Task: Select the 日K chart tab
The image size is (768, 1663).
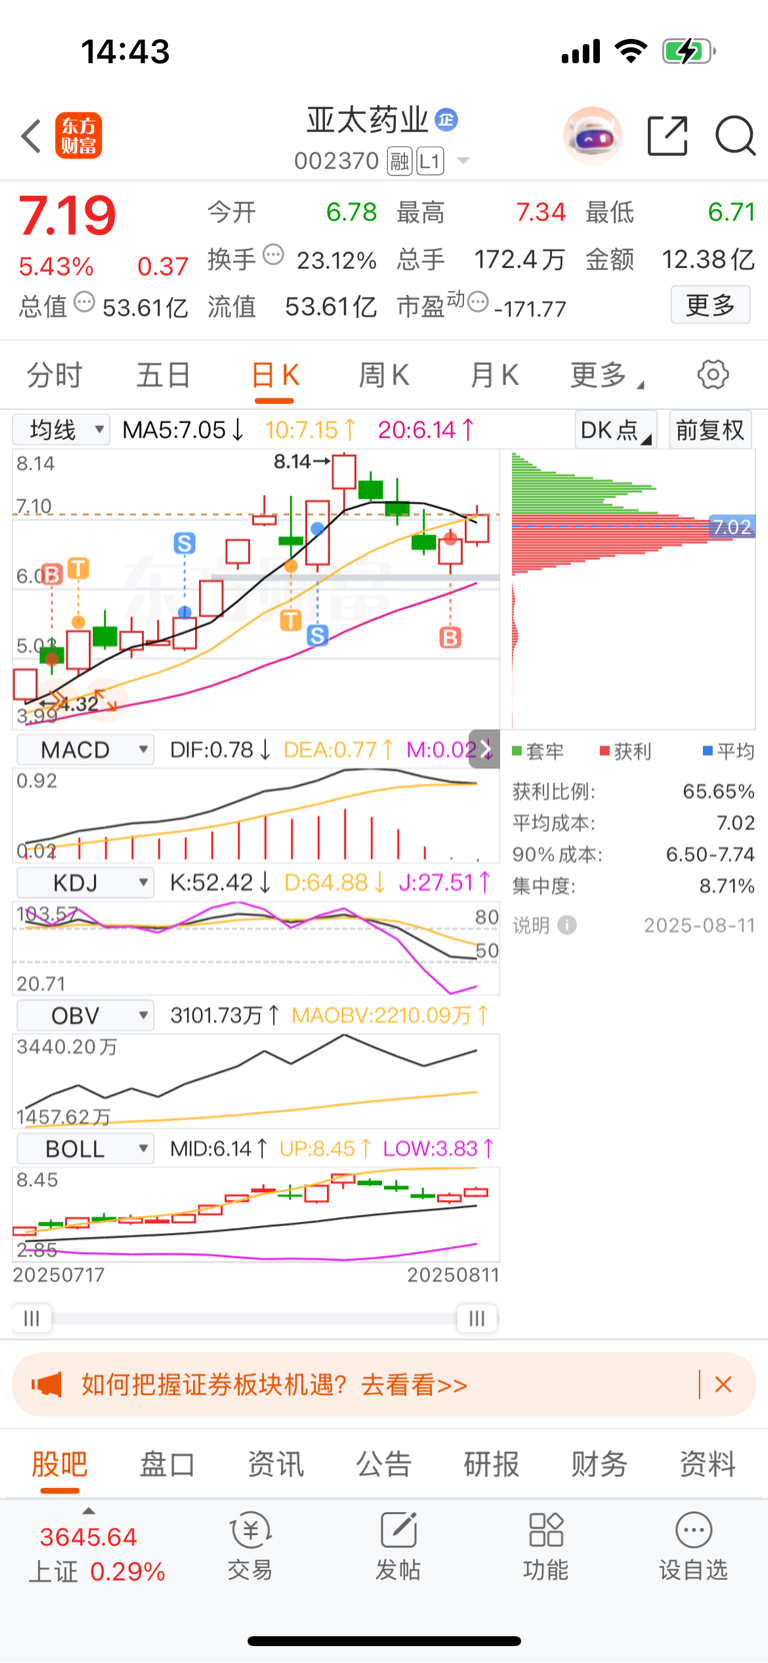Action: [x=275, y=375]
